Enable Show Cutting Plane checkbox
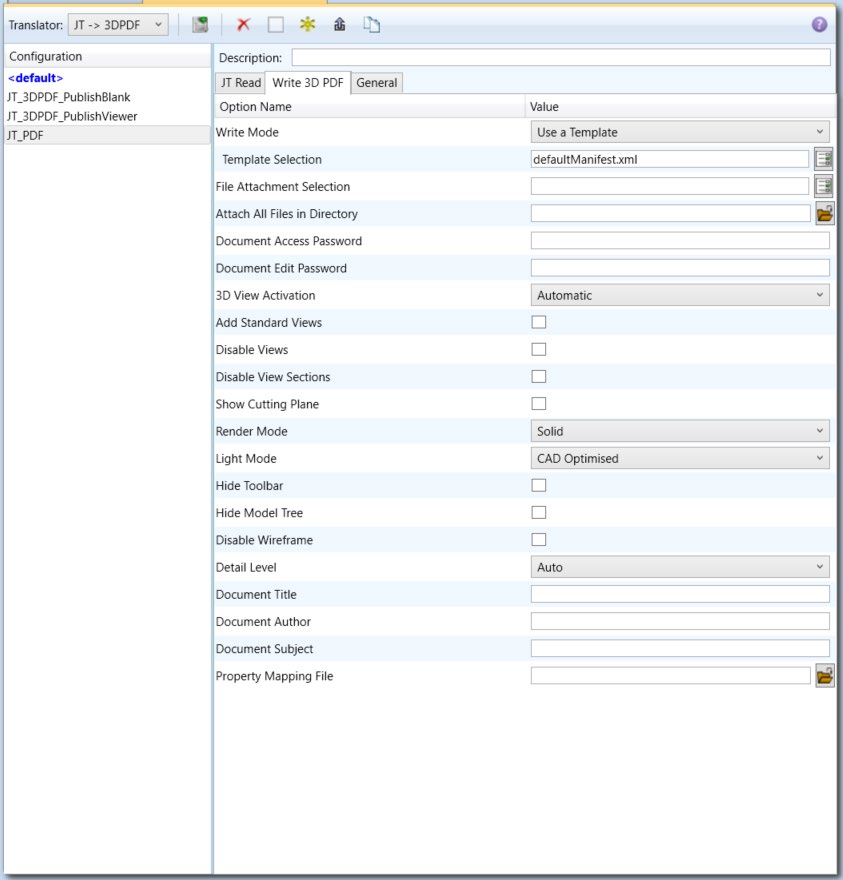The height and width of the screenshot is (880, 843). tap(539, 404)
